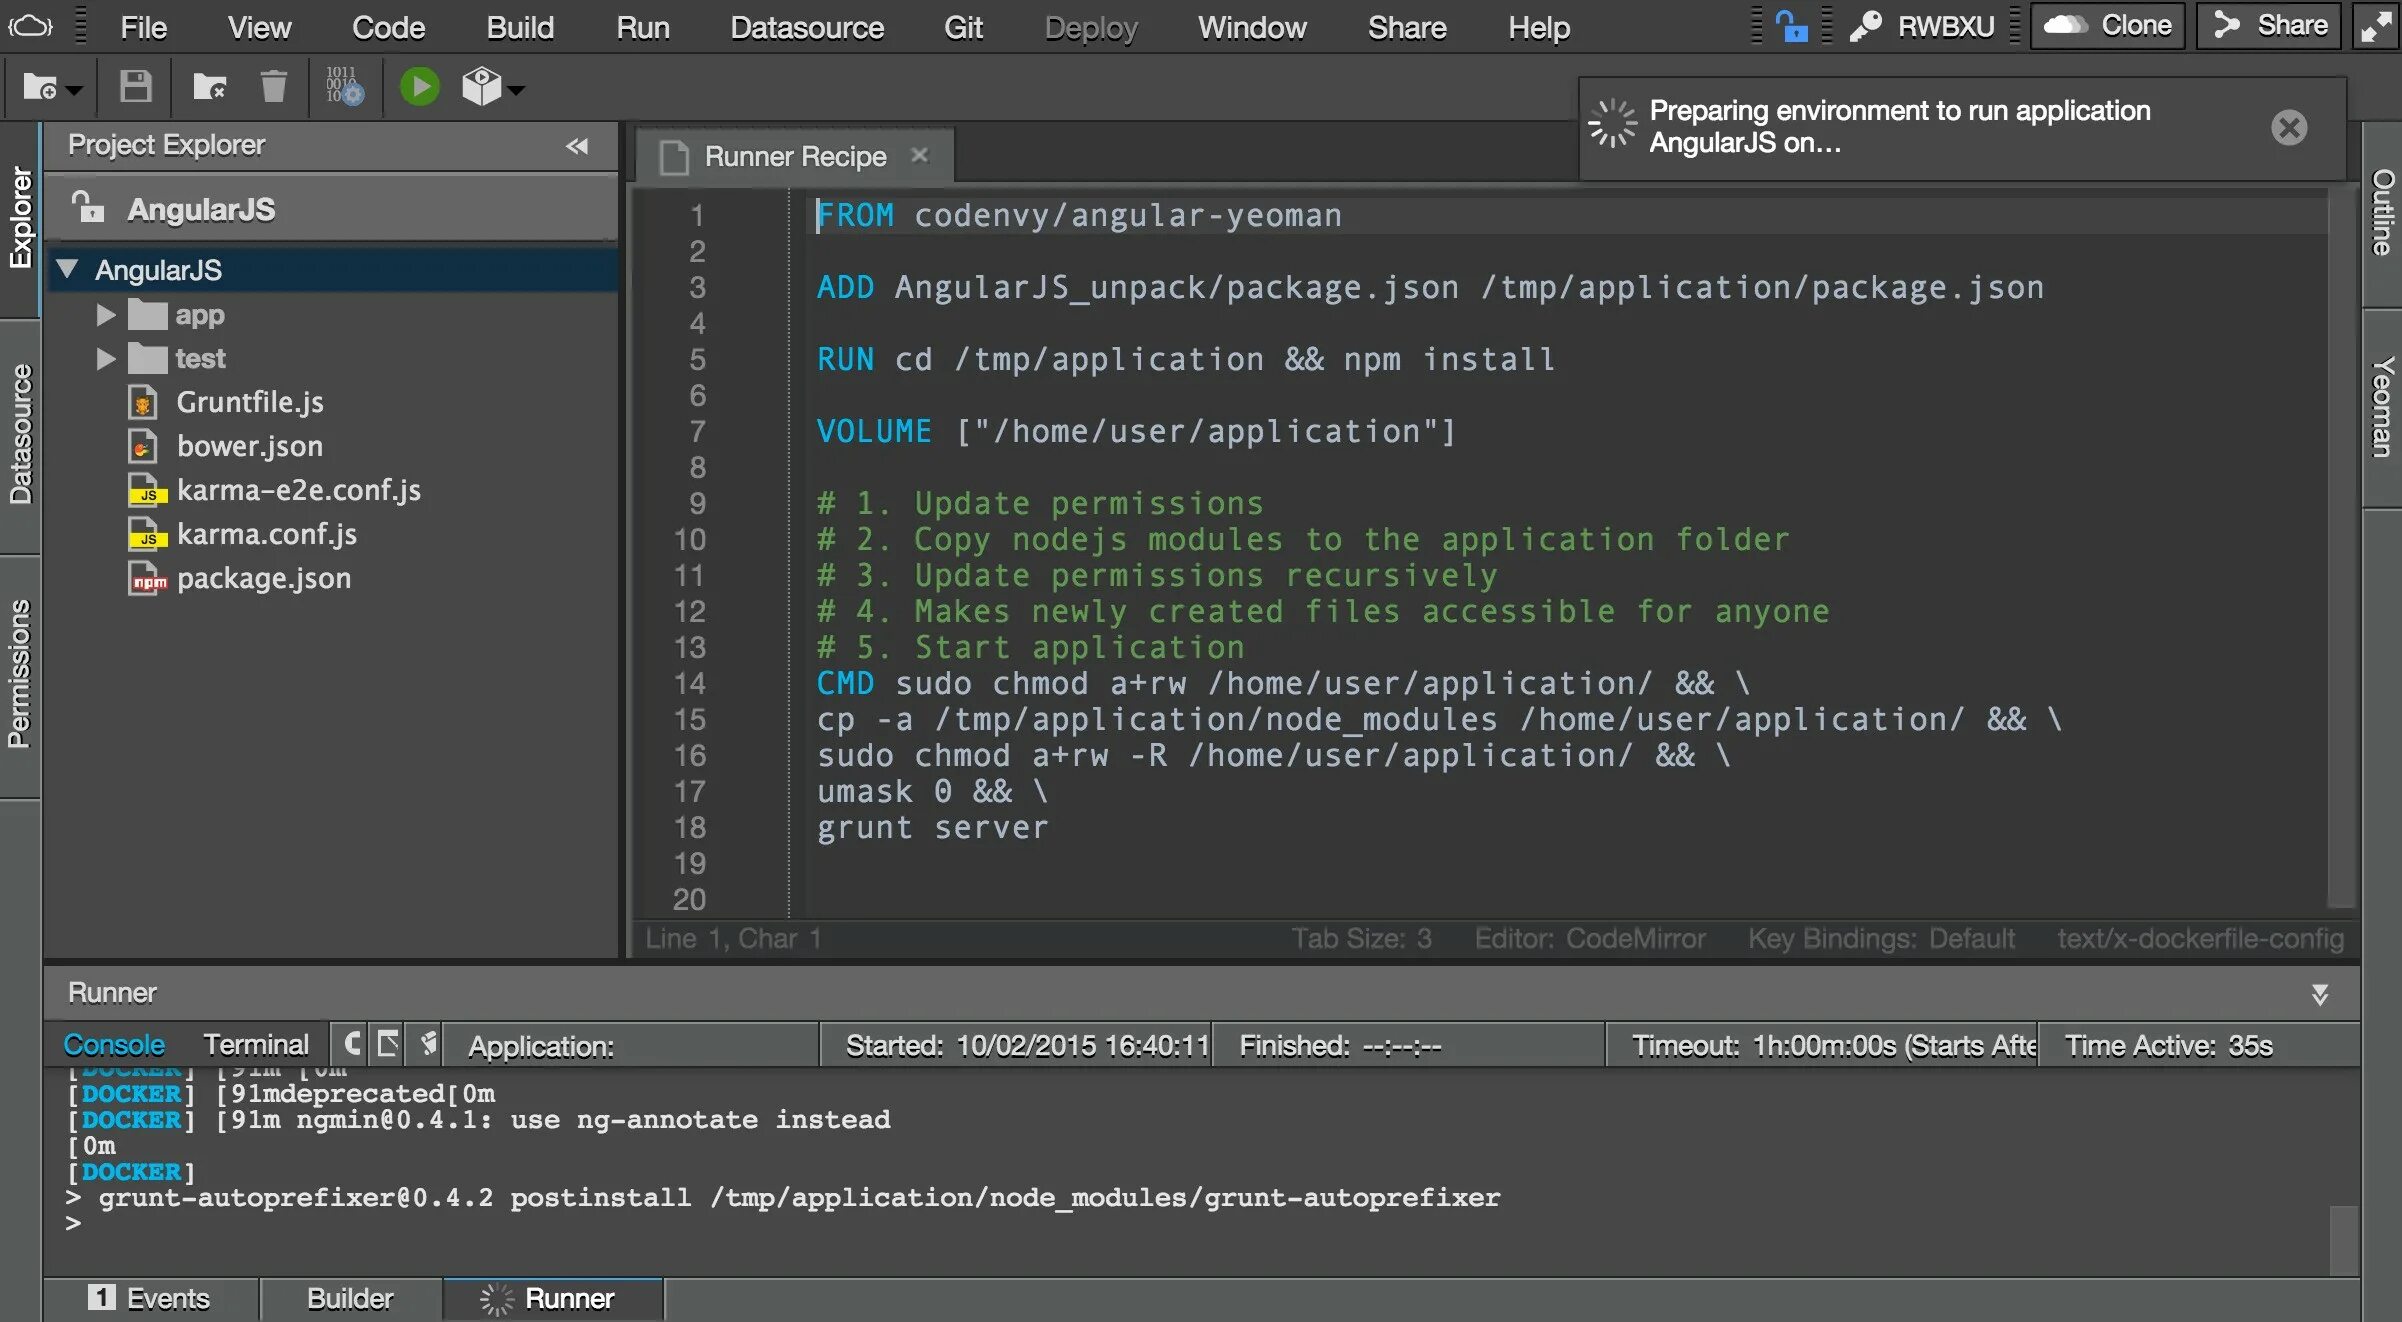The width and height of the screenshot is (2402, 1322).
Task: Click the RWBXU key permissions icon
Action: click(x=1865, y=26)
